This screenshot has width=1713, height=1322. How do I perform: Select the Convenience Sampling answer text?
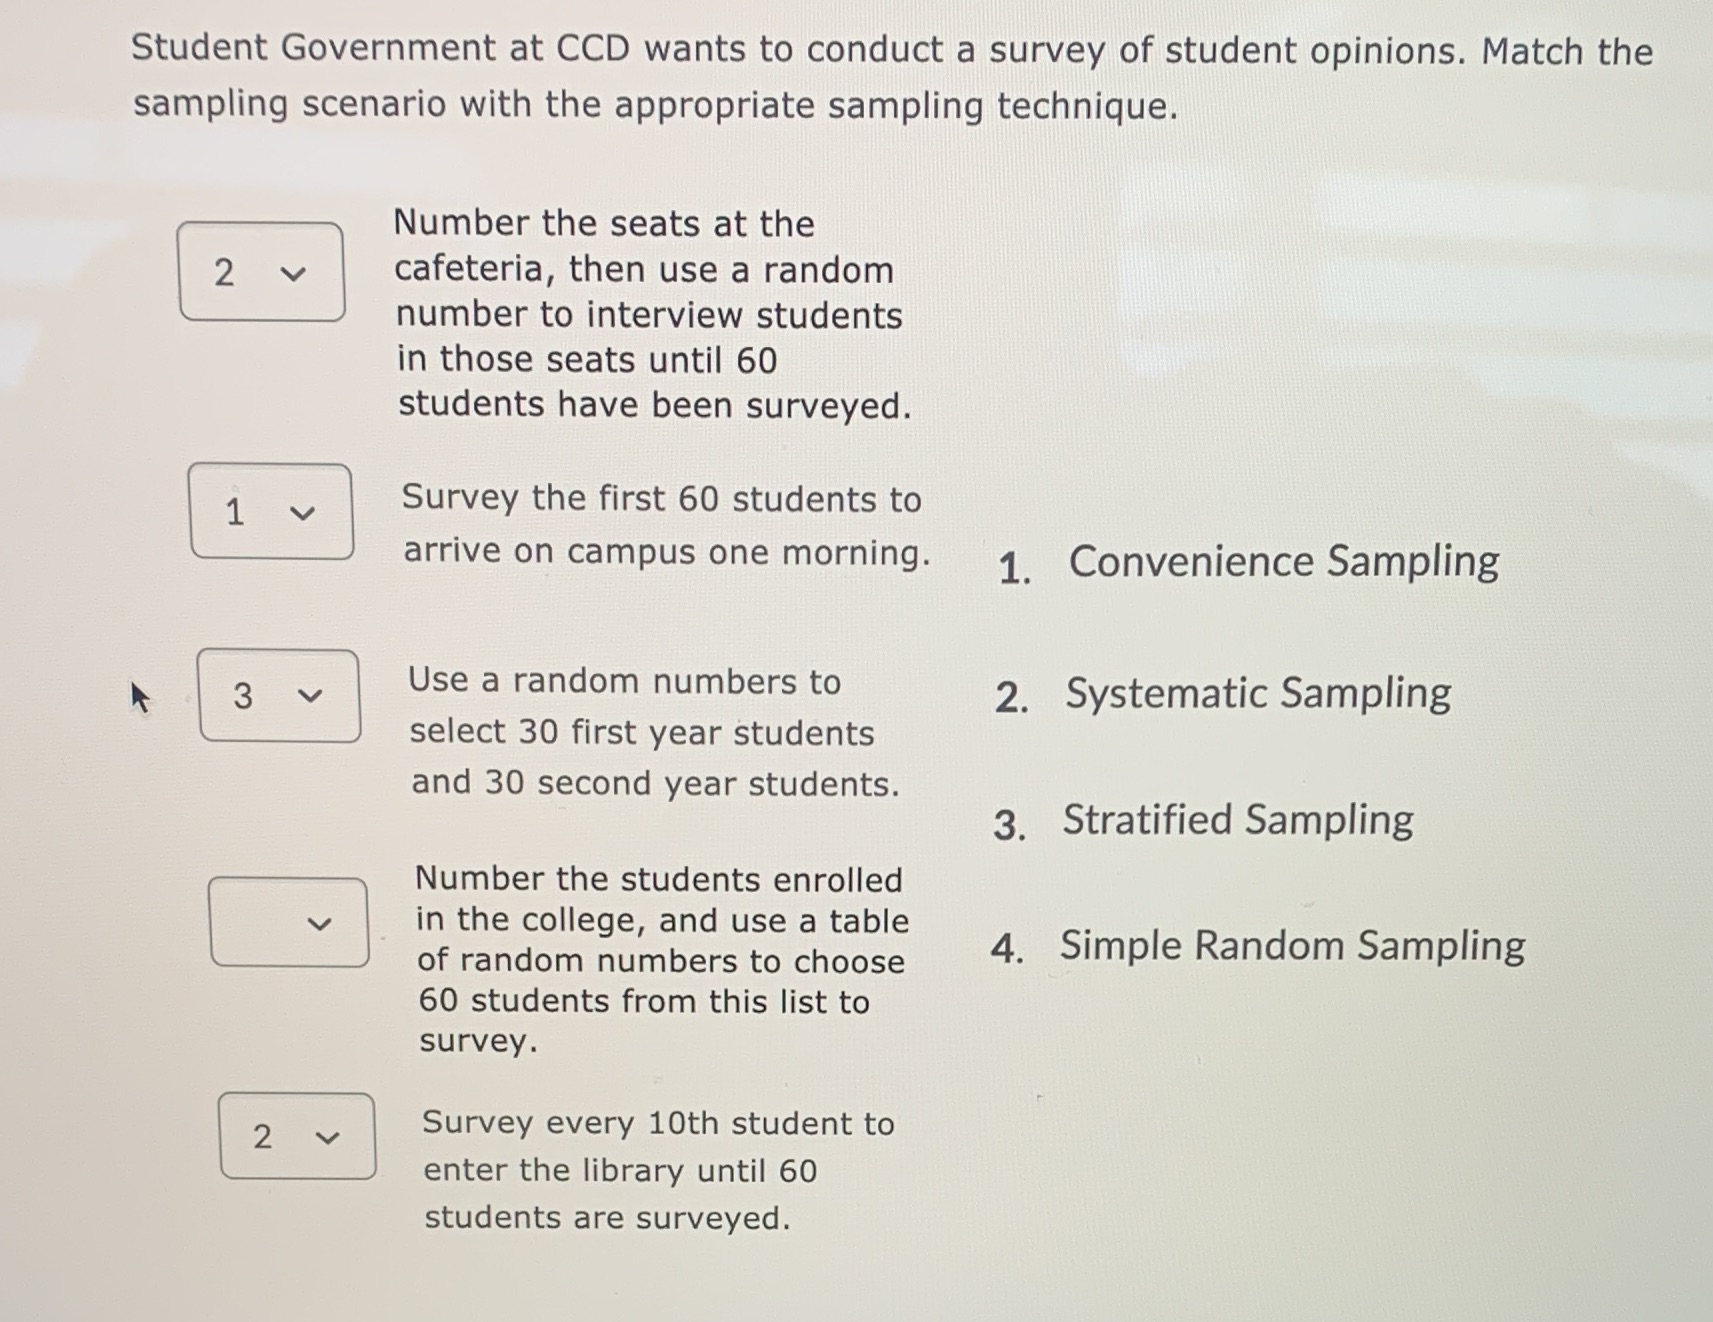[x=1283, y=562]
